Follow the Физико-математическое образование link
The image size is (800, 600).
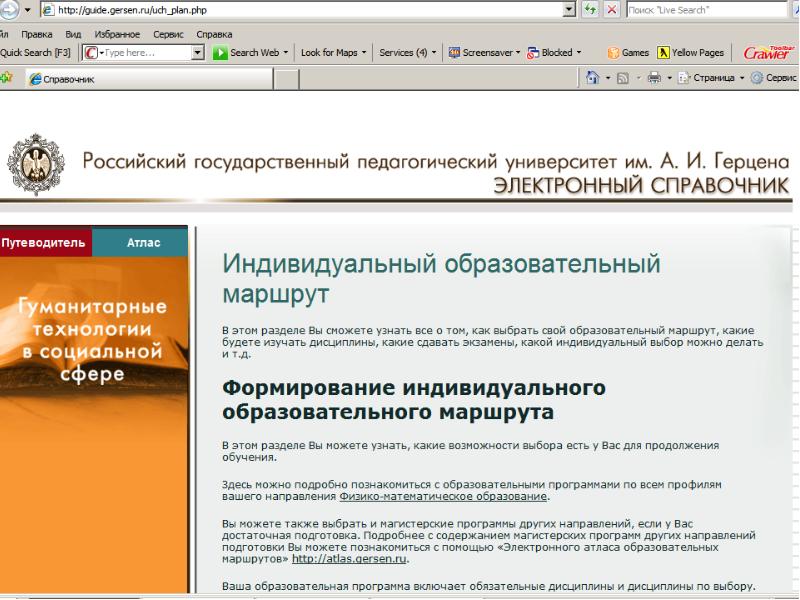pyautogui.click(x=443, y=496)
